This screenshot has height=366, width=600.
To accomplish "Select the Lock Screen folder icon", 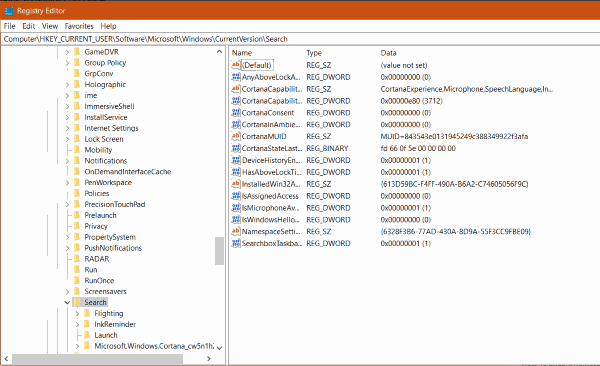I will click(x=77, y=139).
